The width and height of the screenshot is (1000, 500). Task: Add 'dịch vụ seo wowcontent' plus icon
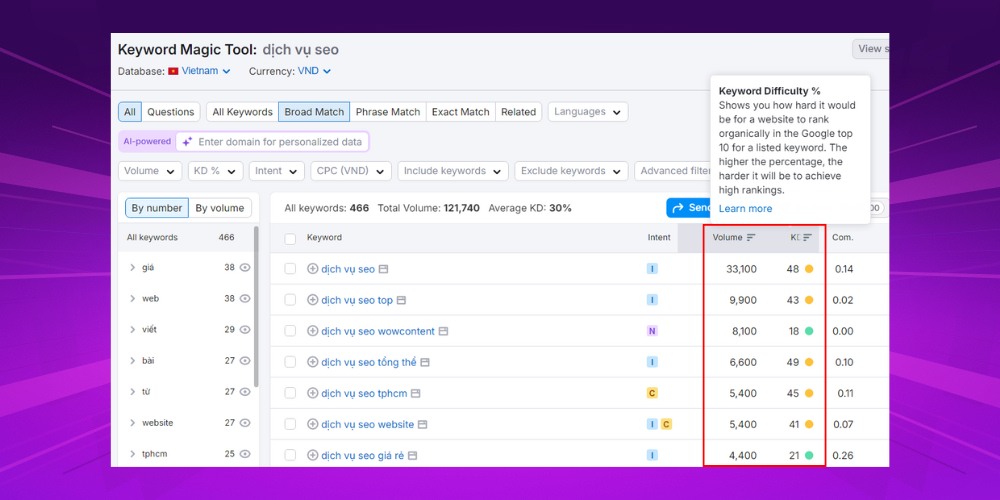point(312,331)
